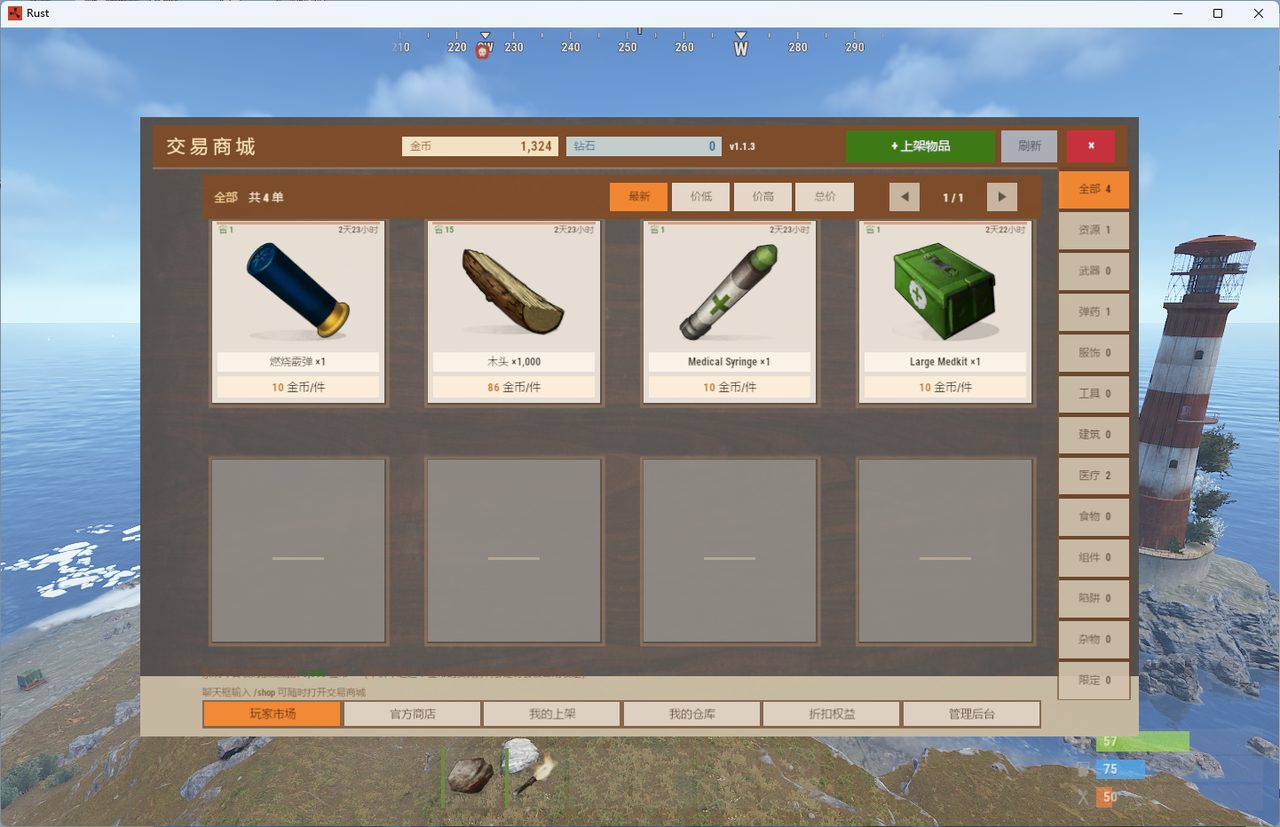The width and height of the screenshot is (1280, 827).
Task: Filter by 工具 category
Action: tap(1094, 394)
